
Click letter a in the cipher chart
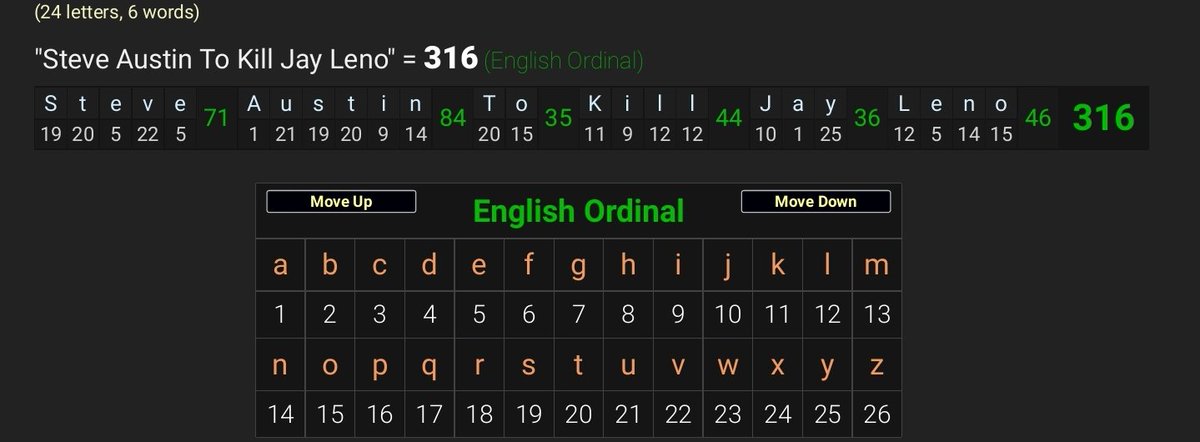point(280,265)
